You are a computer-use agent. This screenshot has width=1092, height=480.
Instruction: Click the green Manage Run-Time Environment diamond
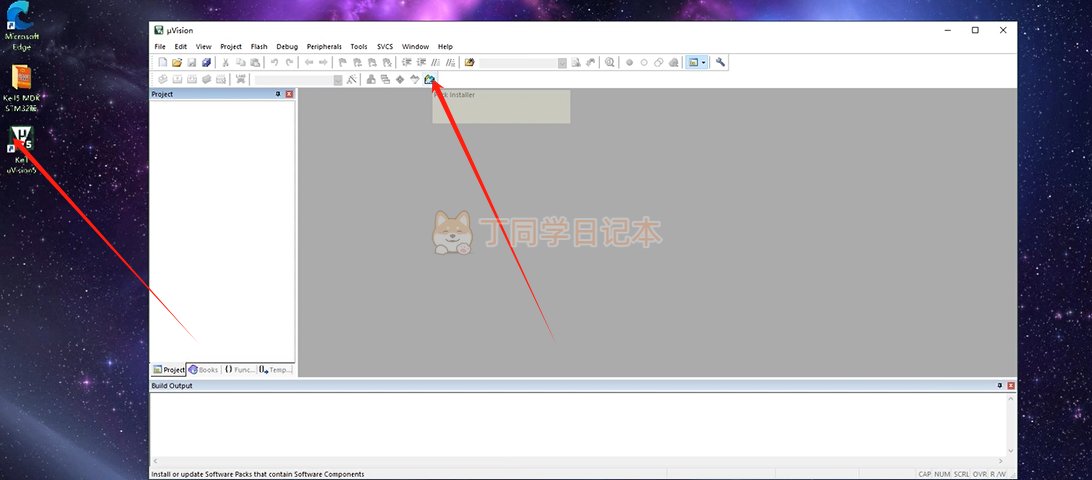[400, 79]
